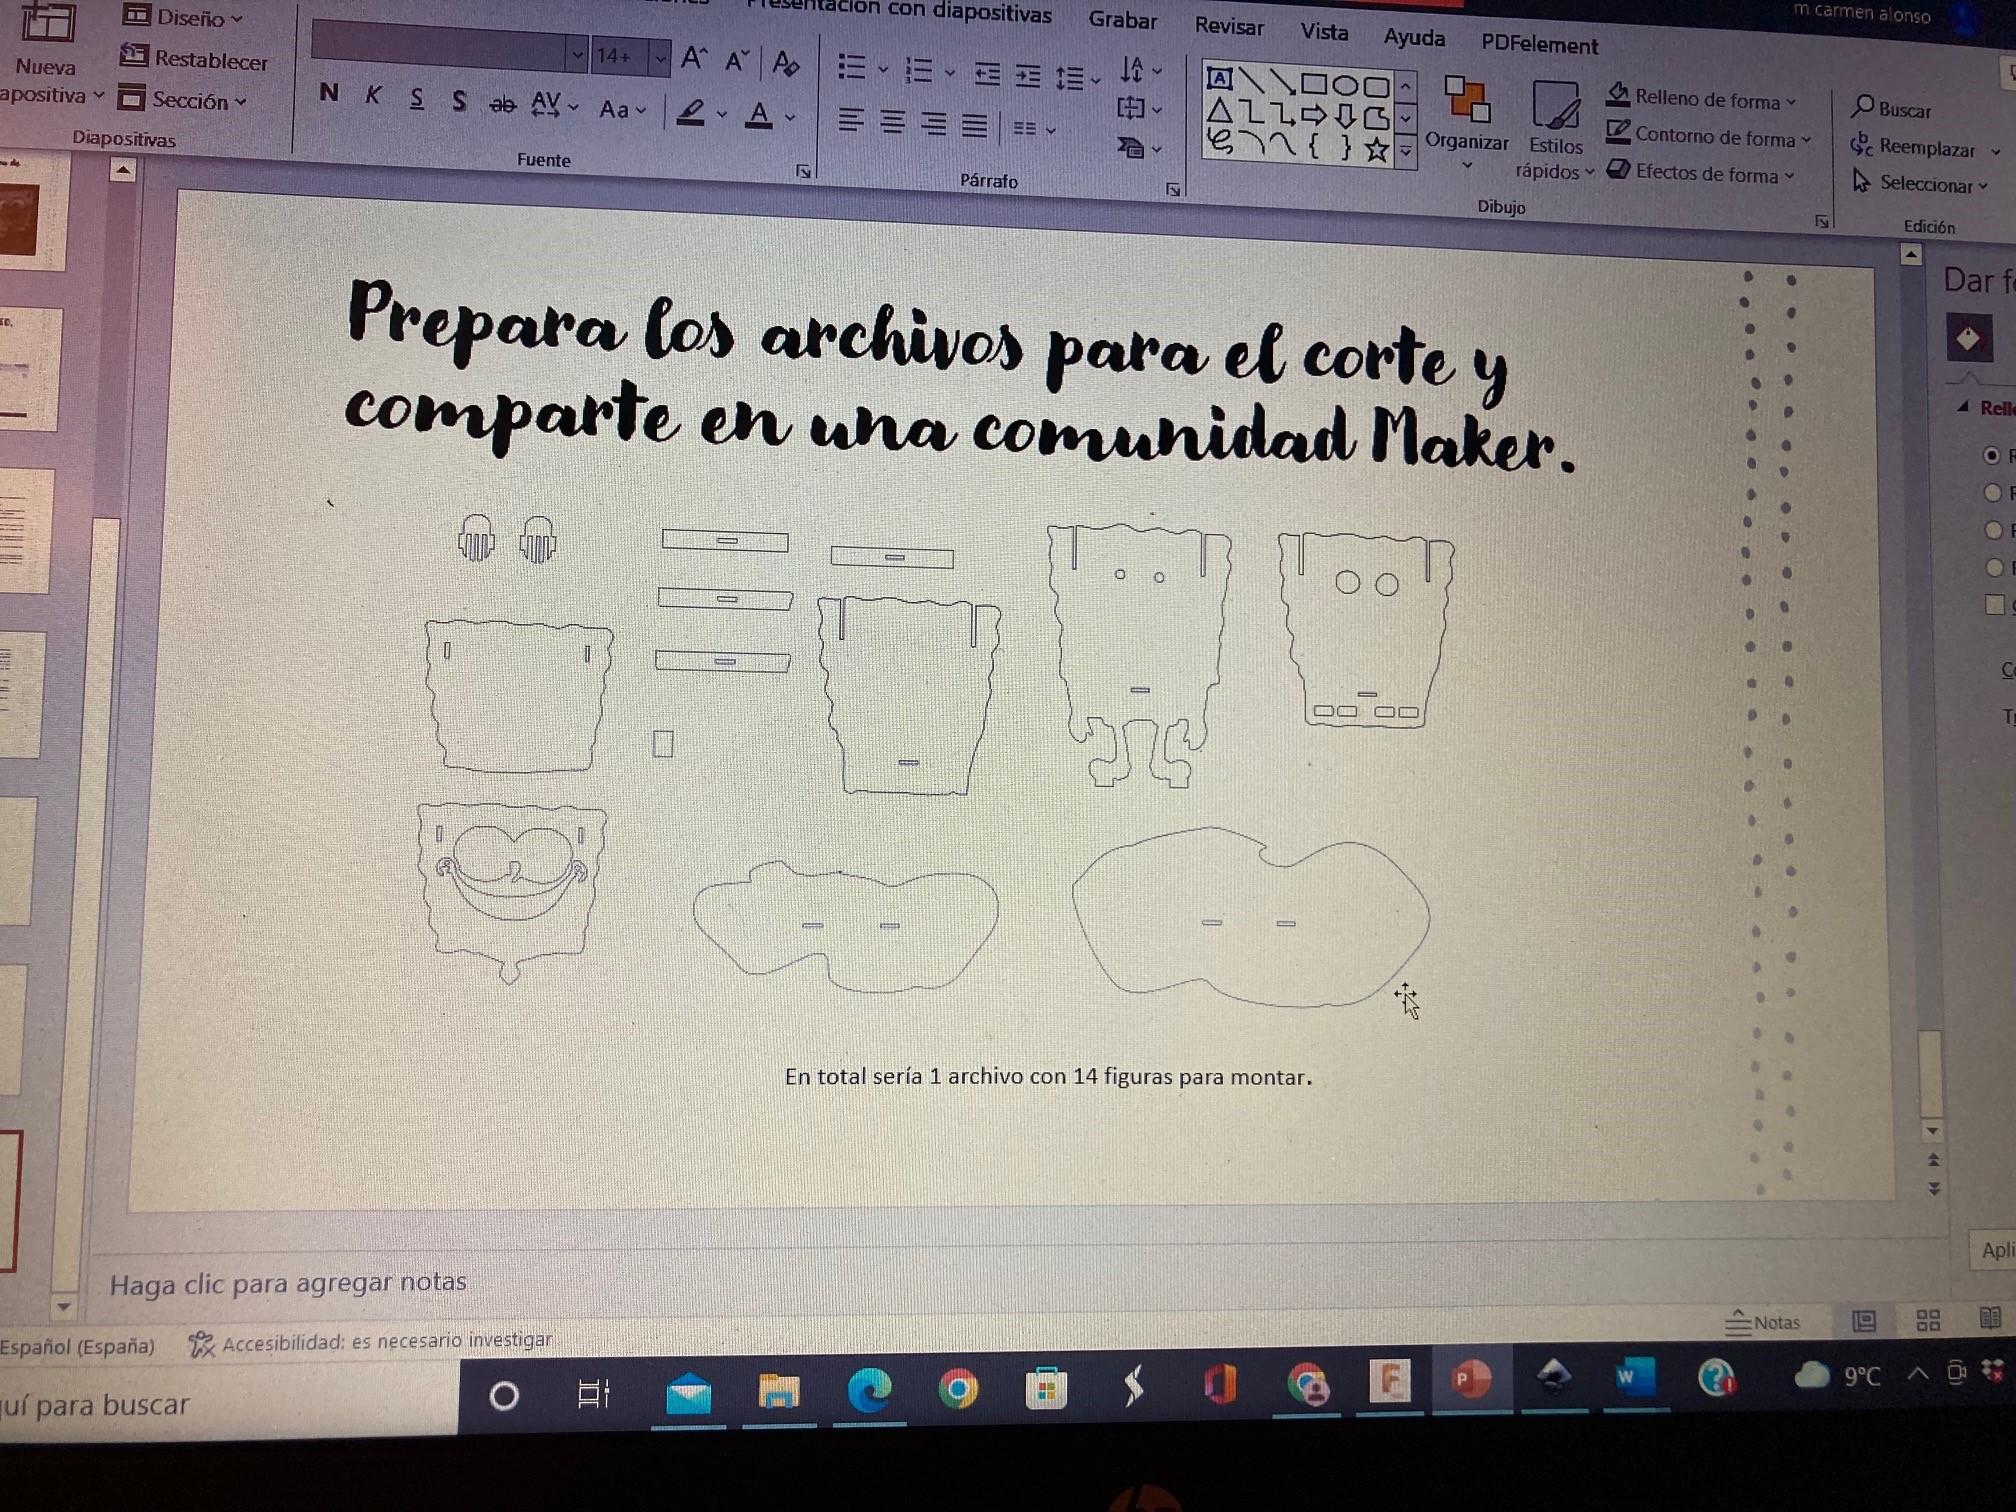Click the font color A button
2016x1512 pixels.
coord(759,116)
